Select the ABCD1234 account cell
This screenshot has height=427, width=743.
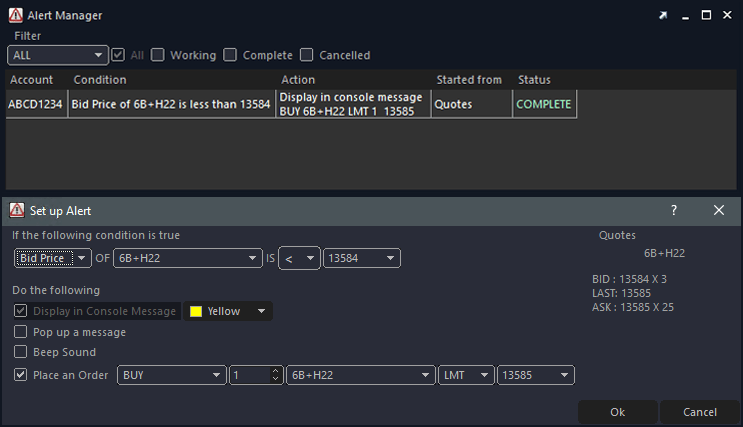click(36, 104)
